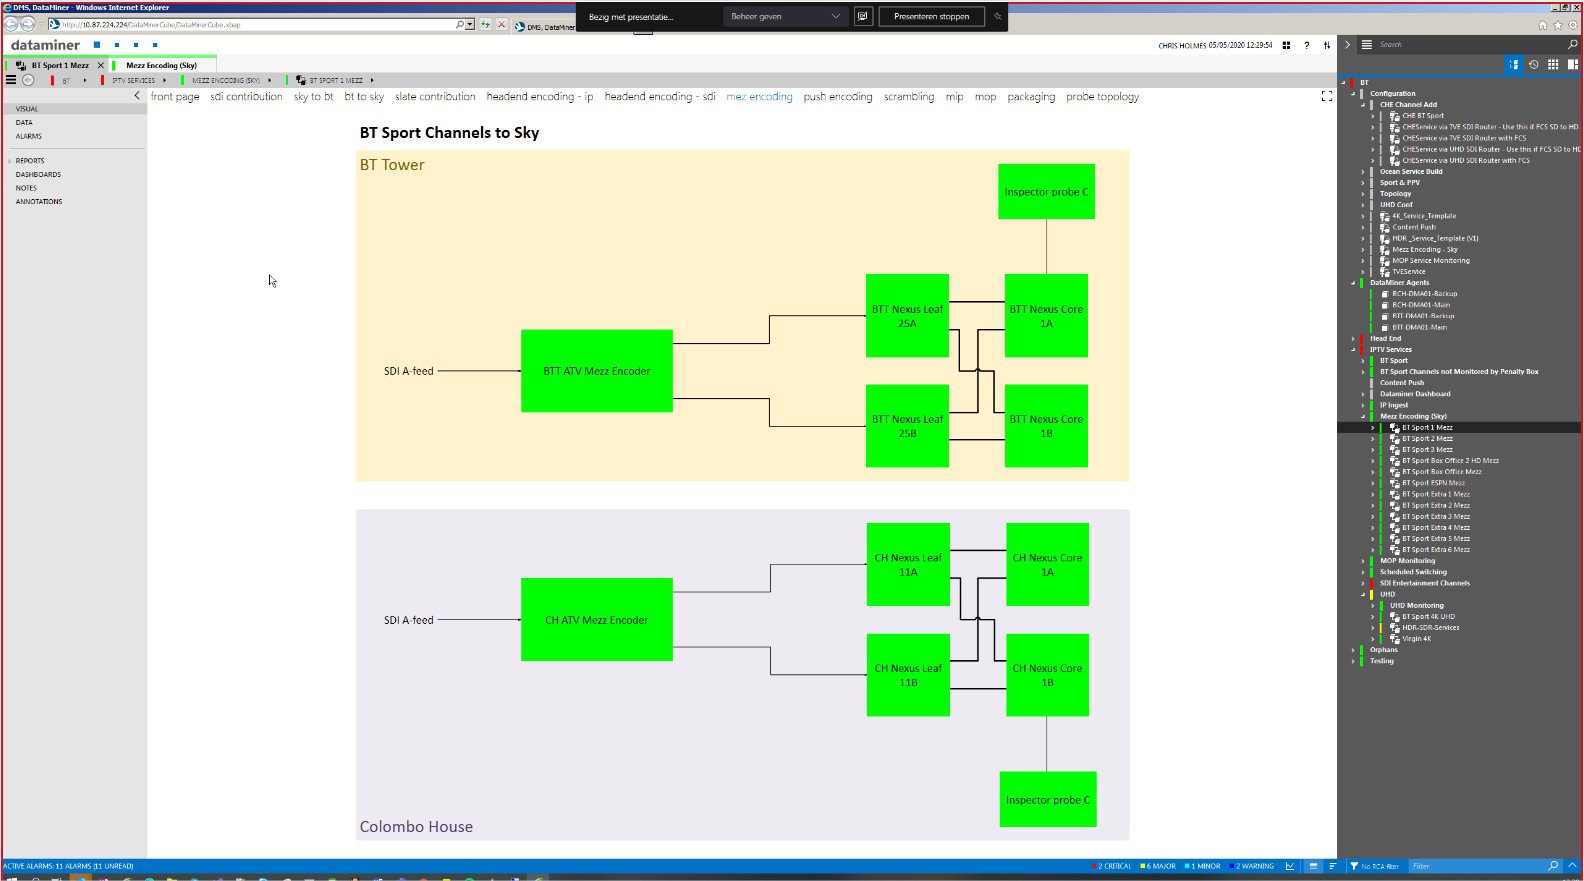1584x881 pixels.
Task: Refresh the Internet Explorer page
Action: coord(485,24)
